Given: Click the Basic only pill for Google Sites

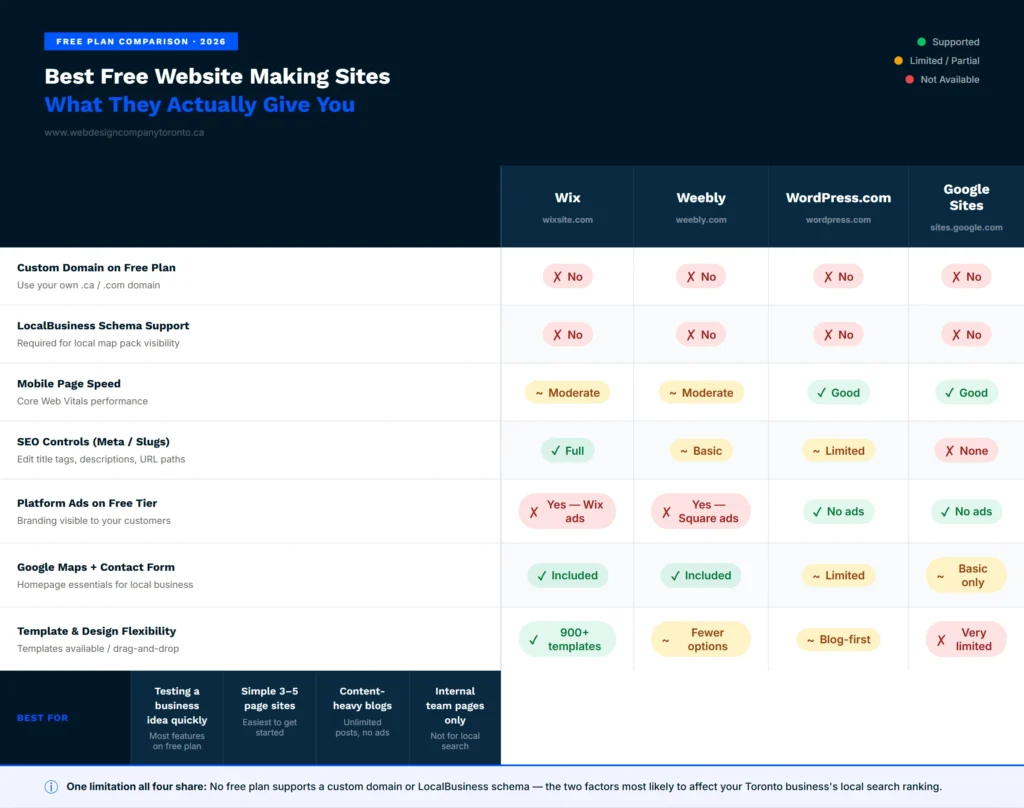Looking at the screenshot, I should click(966, 575).
